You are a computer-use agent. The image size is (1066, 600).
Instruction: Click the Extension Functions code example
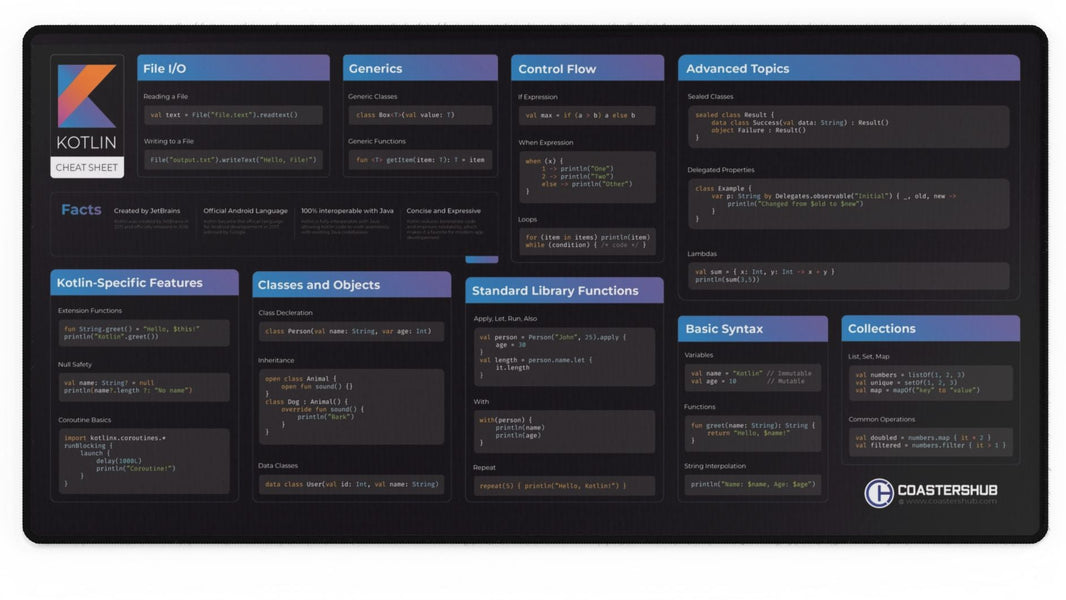[x=144, y=332]
